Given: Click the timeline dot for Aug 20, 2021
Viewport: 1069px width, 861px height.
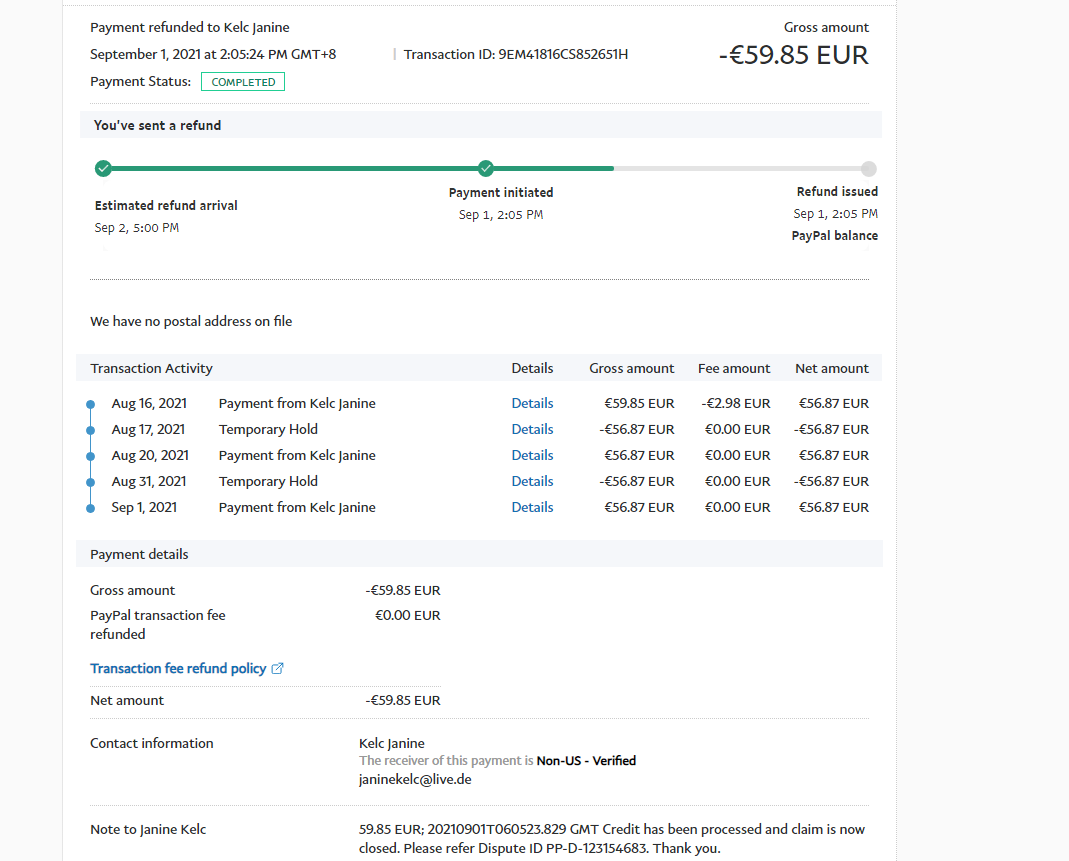Looking at the screenshot, I should coord(90,456).
